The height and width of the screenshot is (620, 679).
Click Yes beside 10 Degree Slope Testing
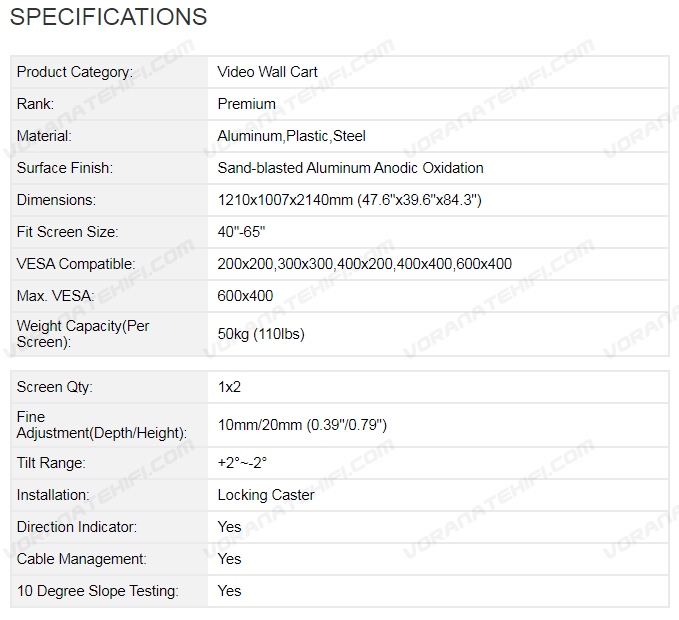[x=229, y=591]
